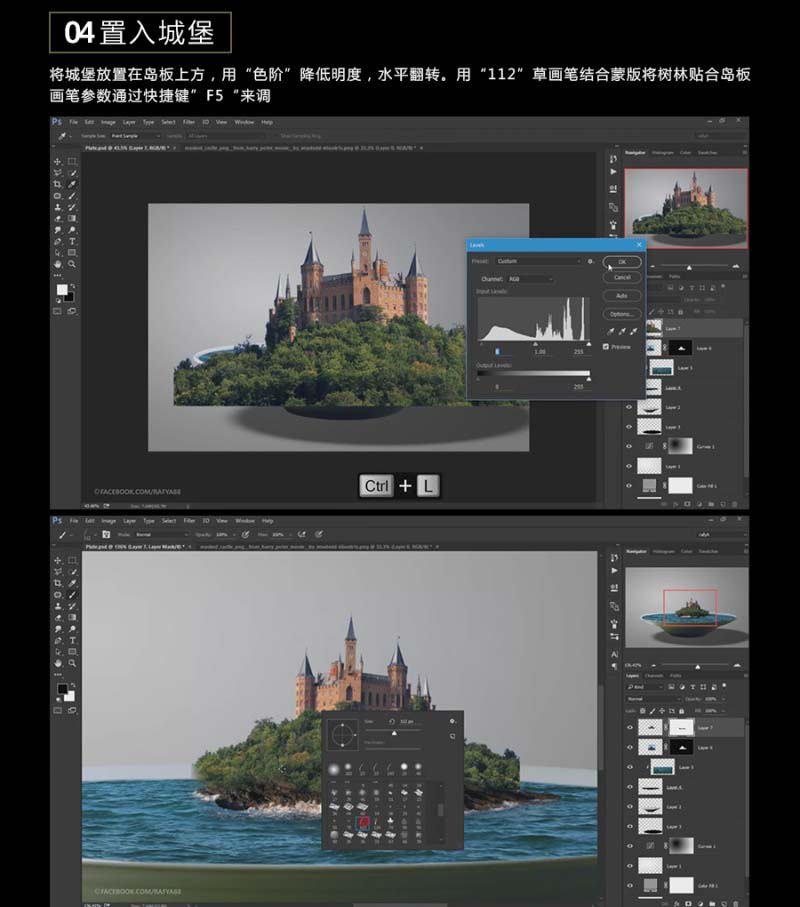Image resolution: width=800 pixels, height=907 pixels.
Task: Hide Layer 1 in upper Layers panel
Action: (629, 466)
